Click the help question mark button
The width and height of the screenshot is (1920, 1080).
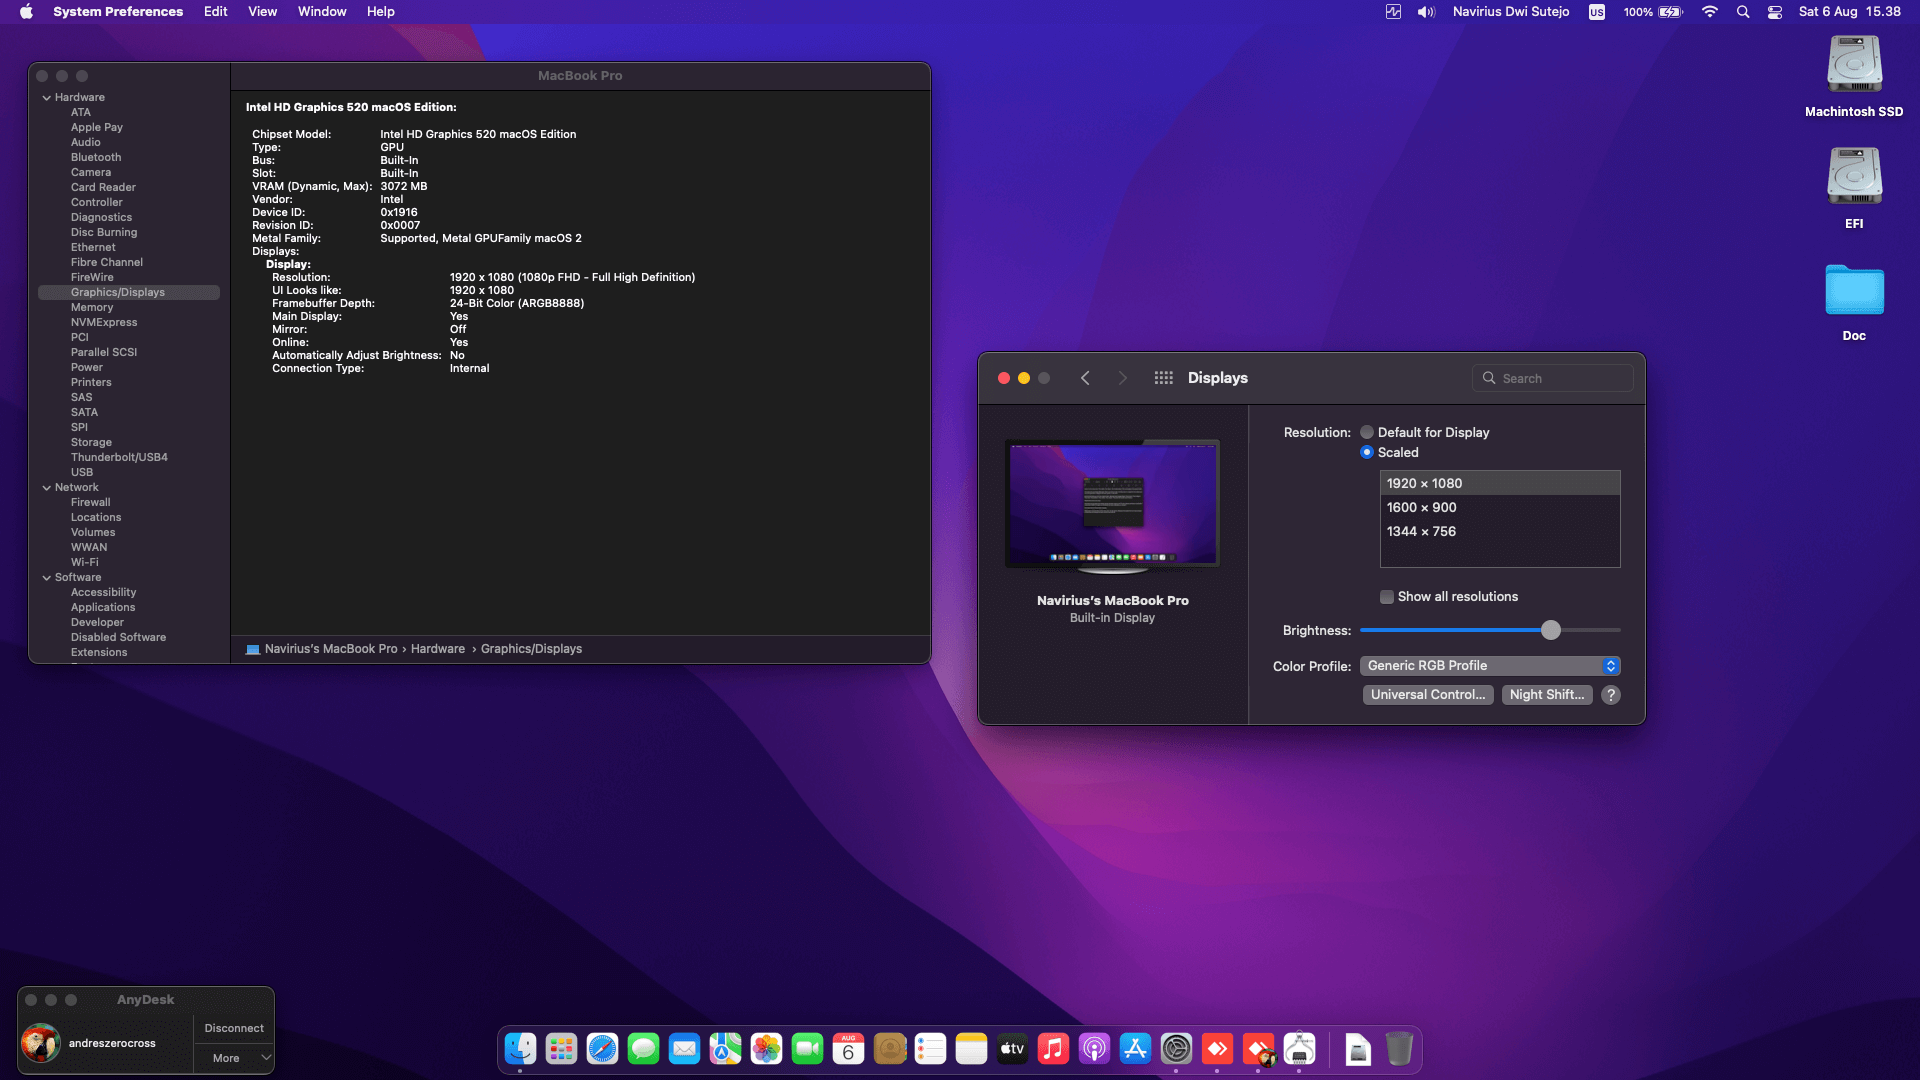(x=1610, y=695)
